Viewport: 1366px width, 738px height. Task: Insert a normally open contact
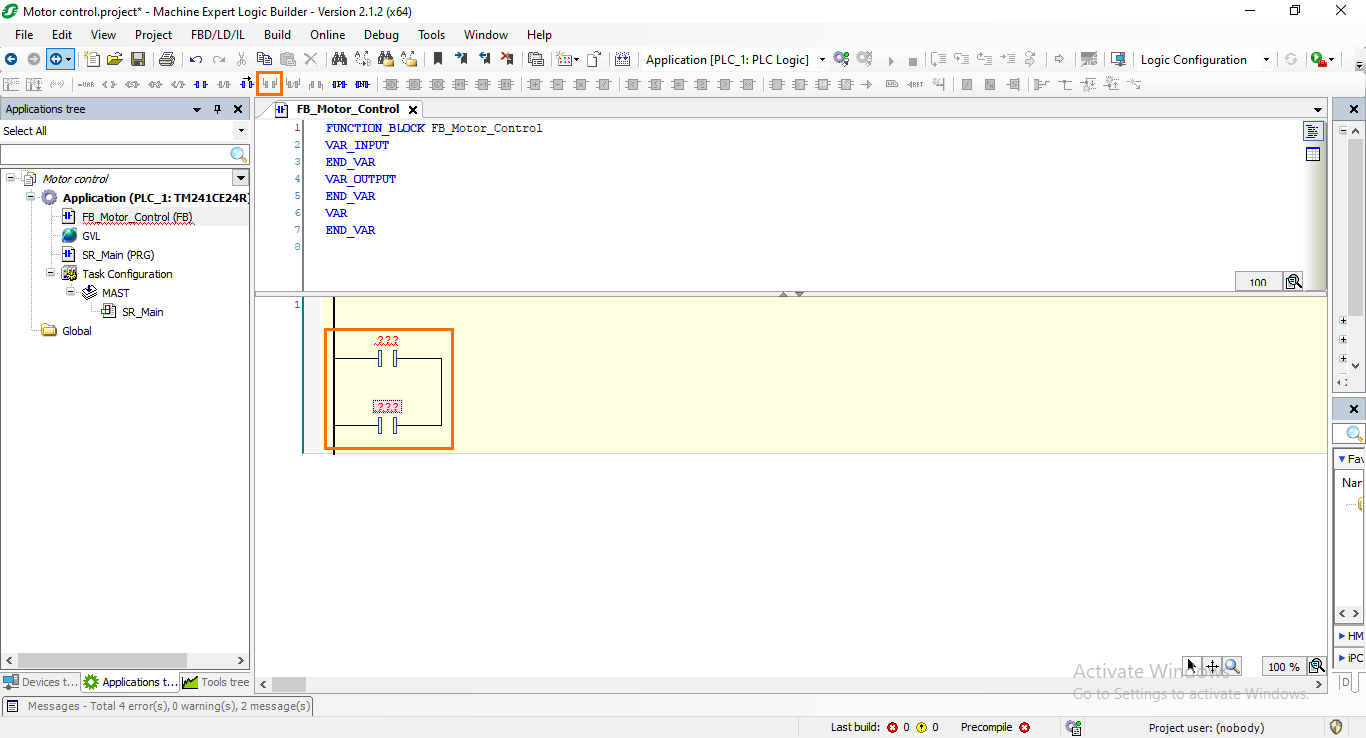[200, 84]
